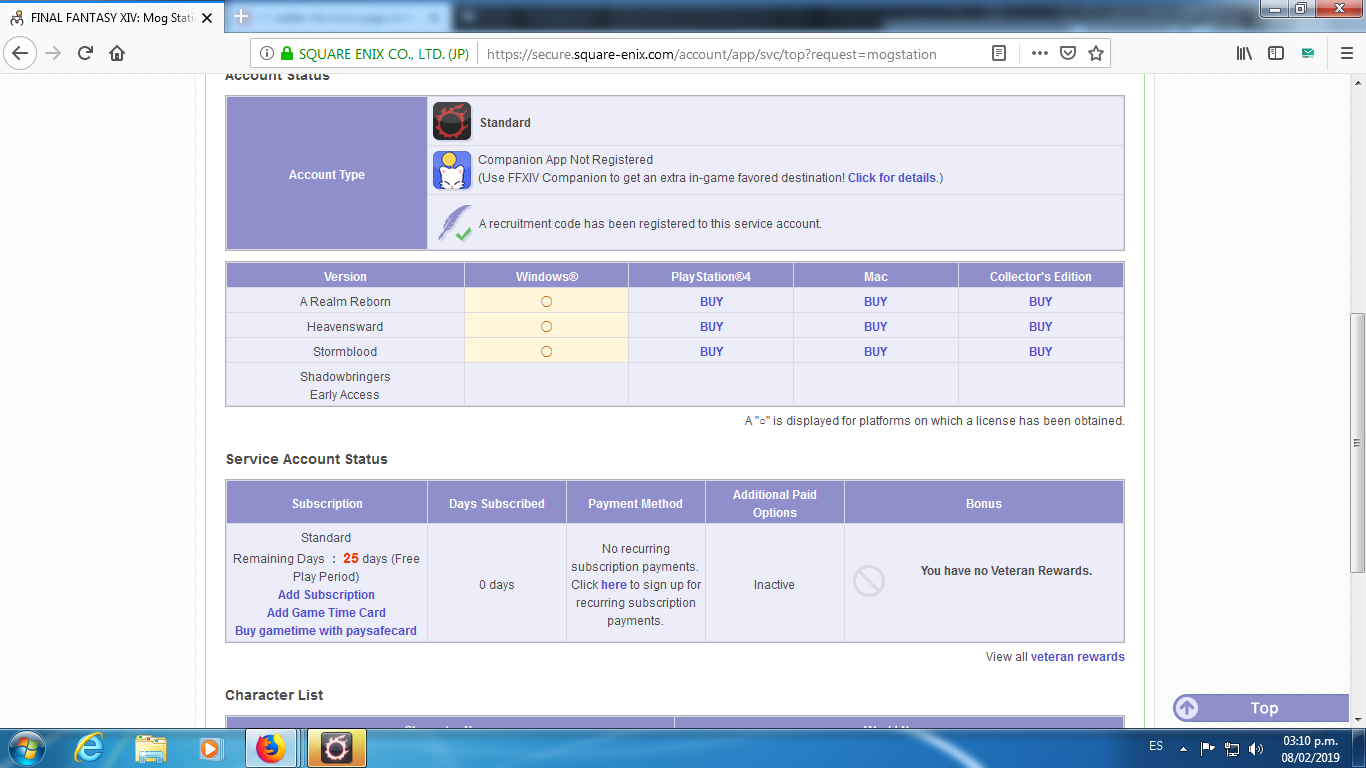Open a new tab with plus button
Image resolution: width=1366 pixels, height=768 pixels.
point(242,17)
